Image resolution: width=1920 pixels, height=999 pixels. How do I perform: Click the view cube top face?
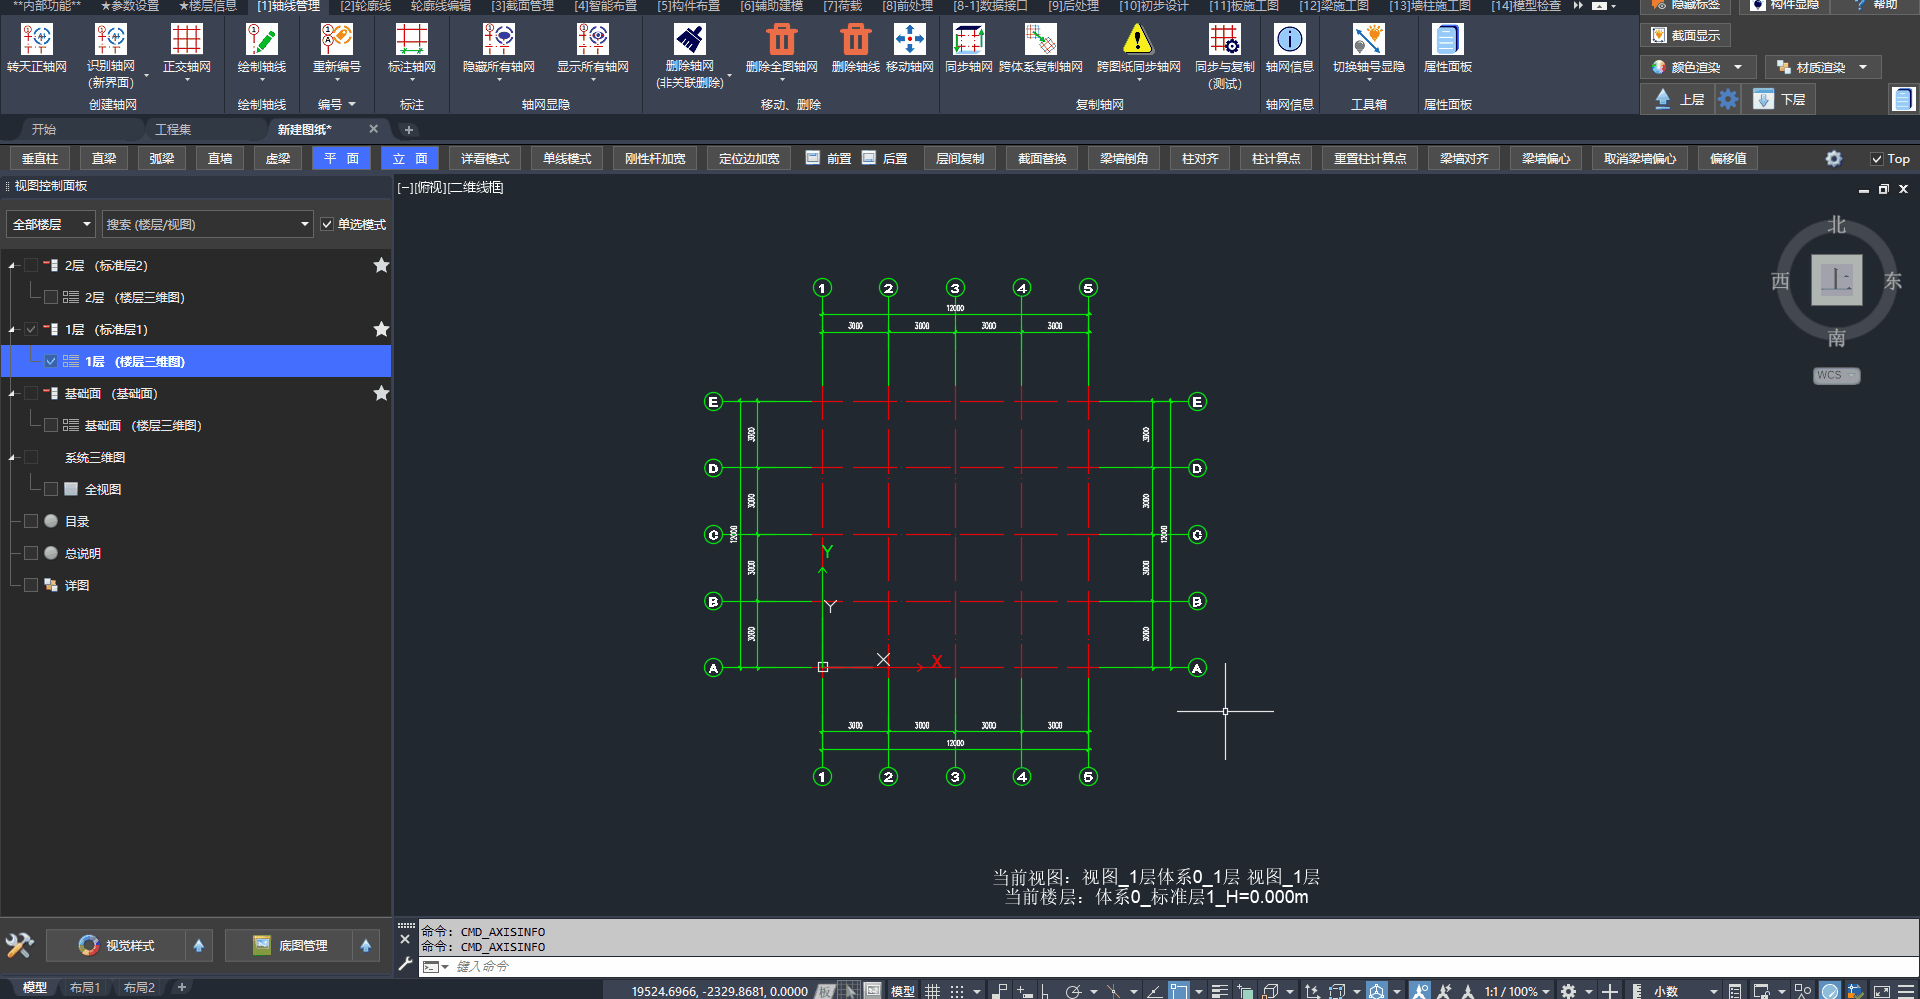coord(1836,280)
